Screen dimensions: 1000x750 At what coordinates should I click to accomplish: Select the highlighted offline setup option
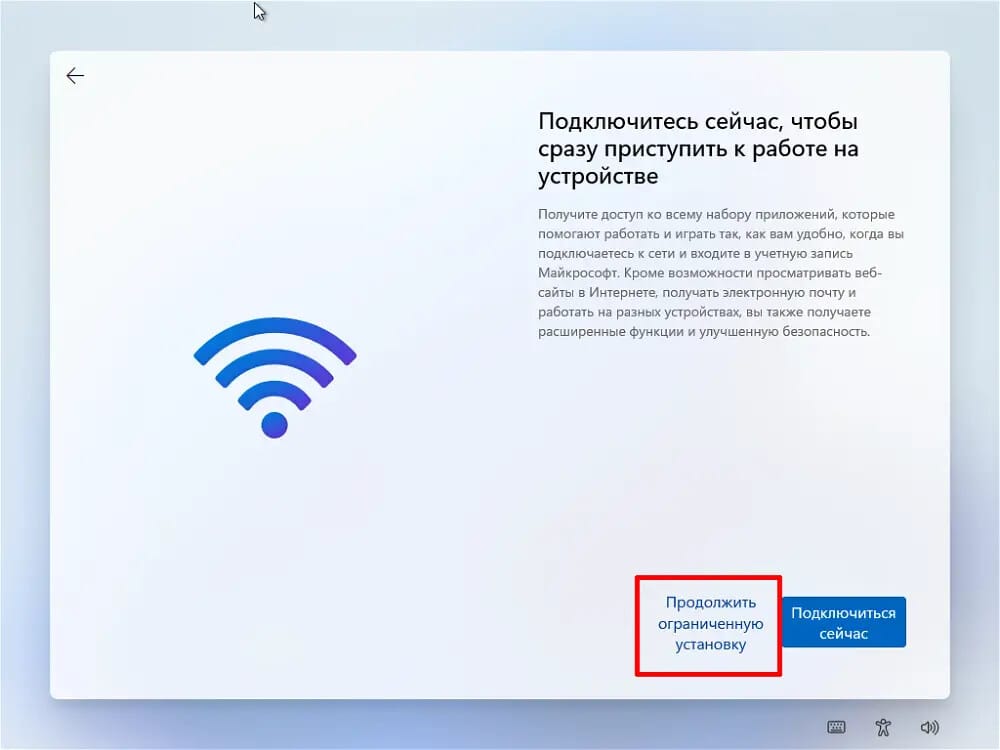coord(707,625)
